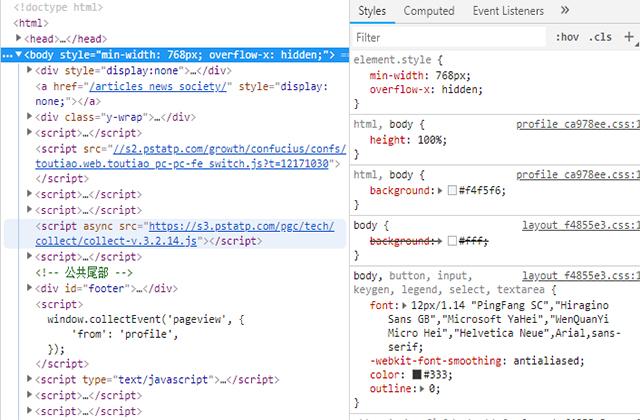The width and height of the screenshot is (640, 420).
Task: Open the Event Listeners tab
Action: point(508,11)
